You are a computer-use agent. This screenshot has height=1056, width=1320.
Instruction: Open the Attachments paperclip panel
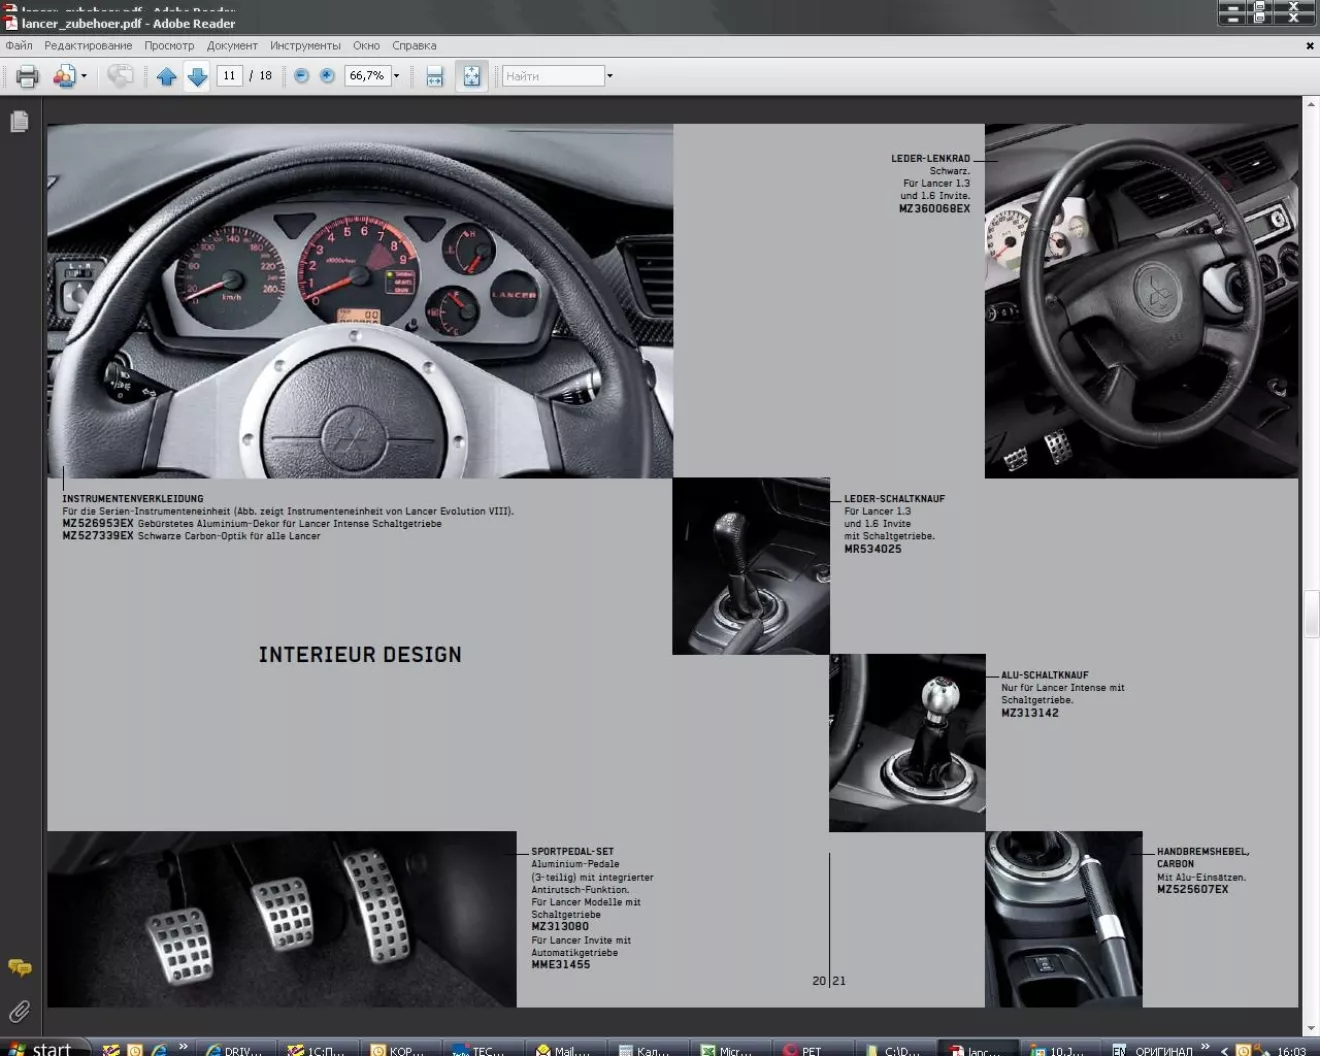point(19,1011)
